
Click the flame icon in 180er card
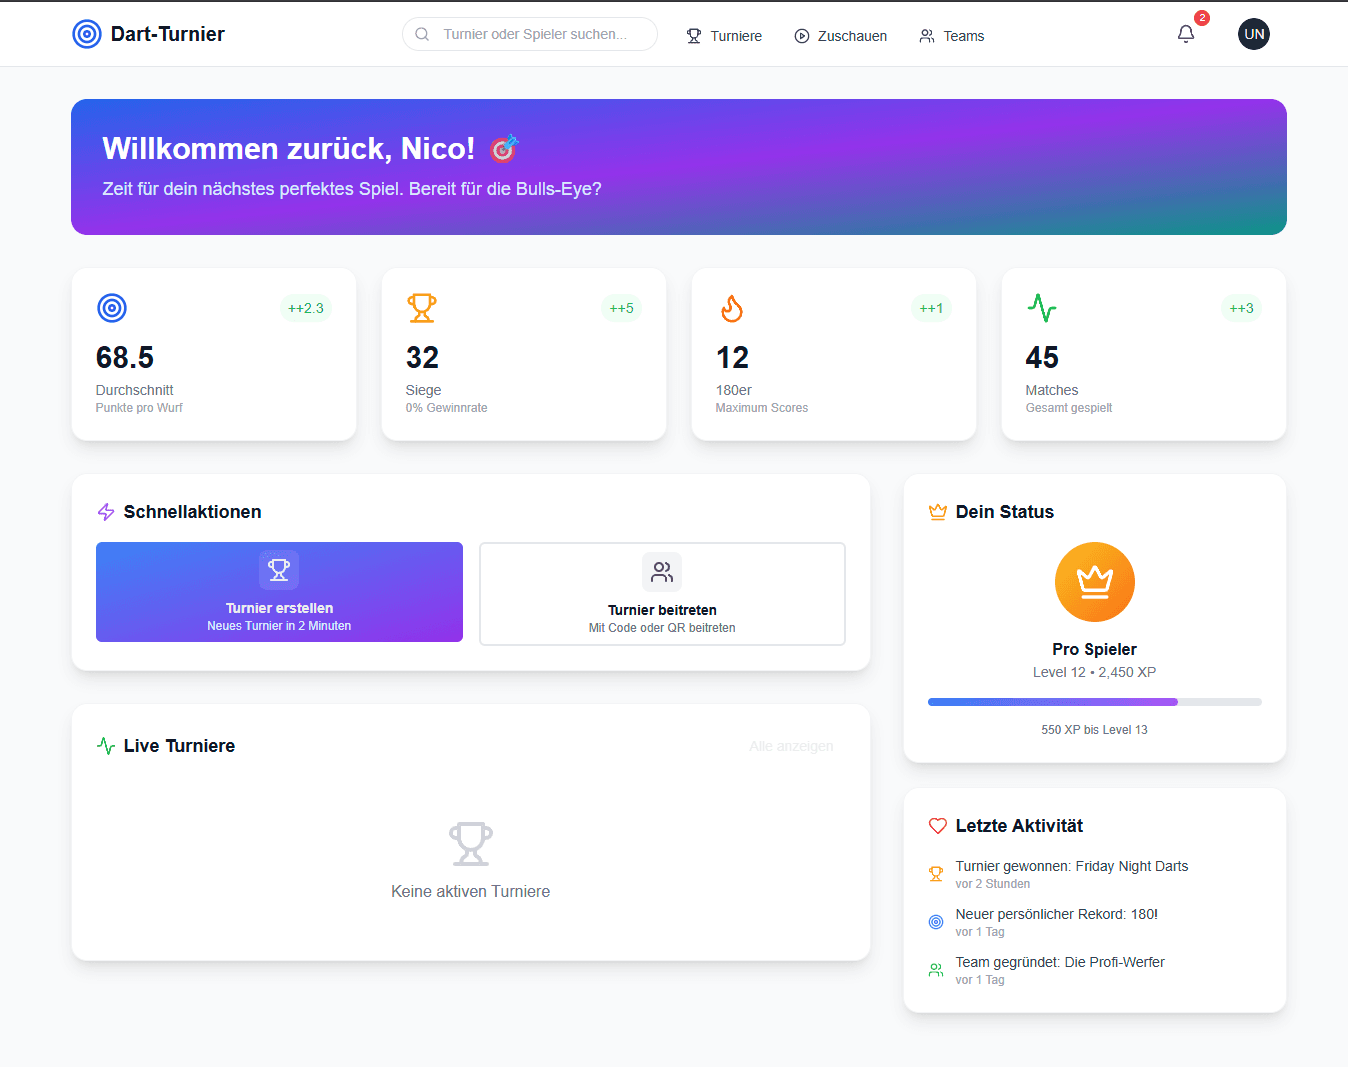point(732,308)
